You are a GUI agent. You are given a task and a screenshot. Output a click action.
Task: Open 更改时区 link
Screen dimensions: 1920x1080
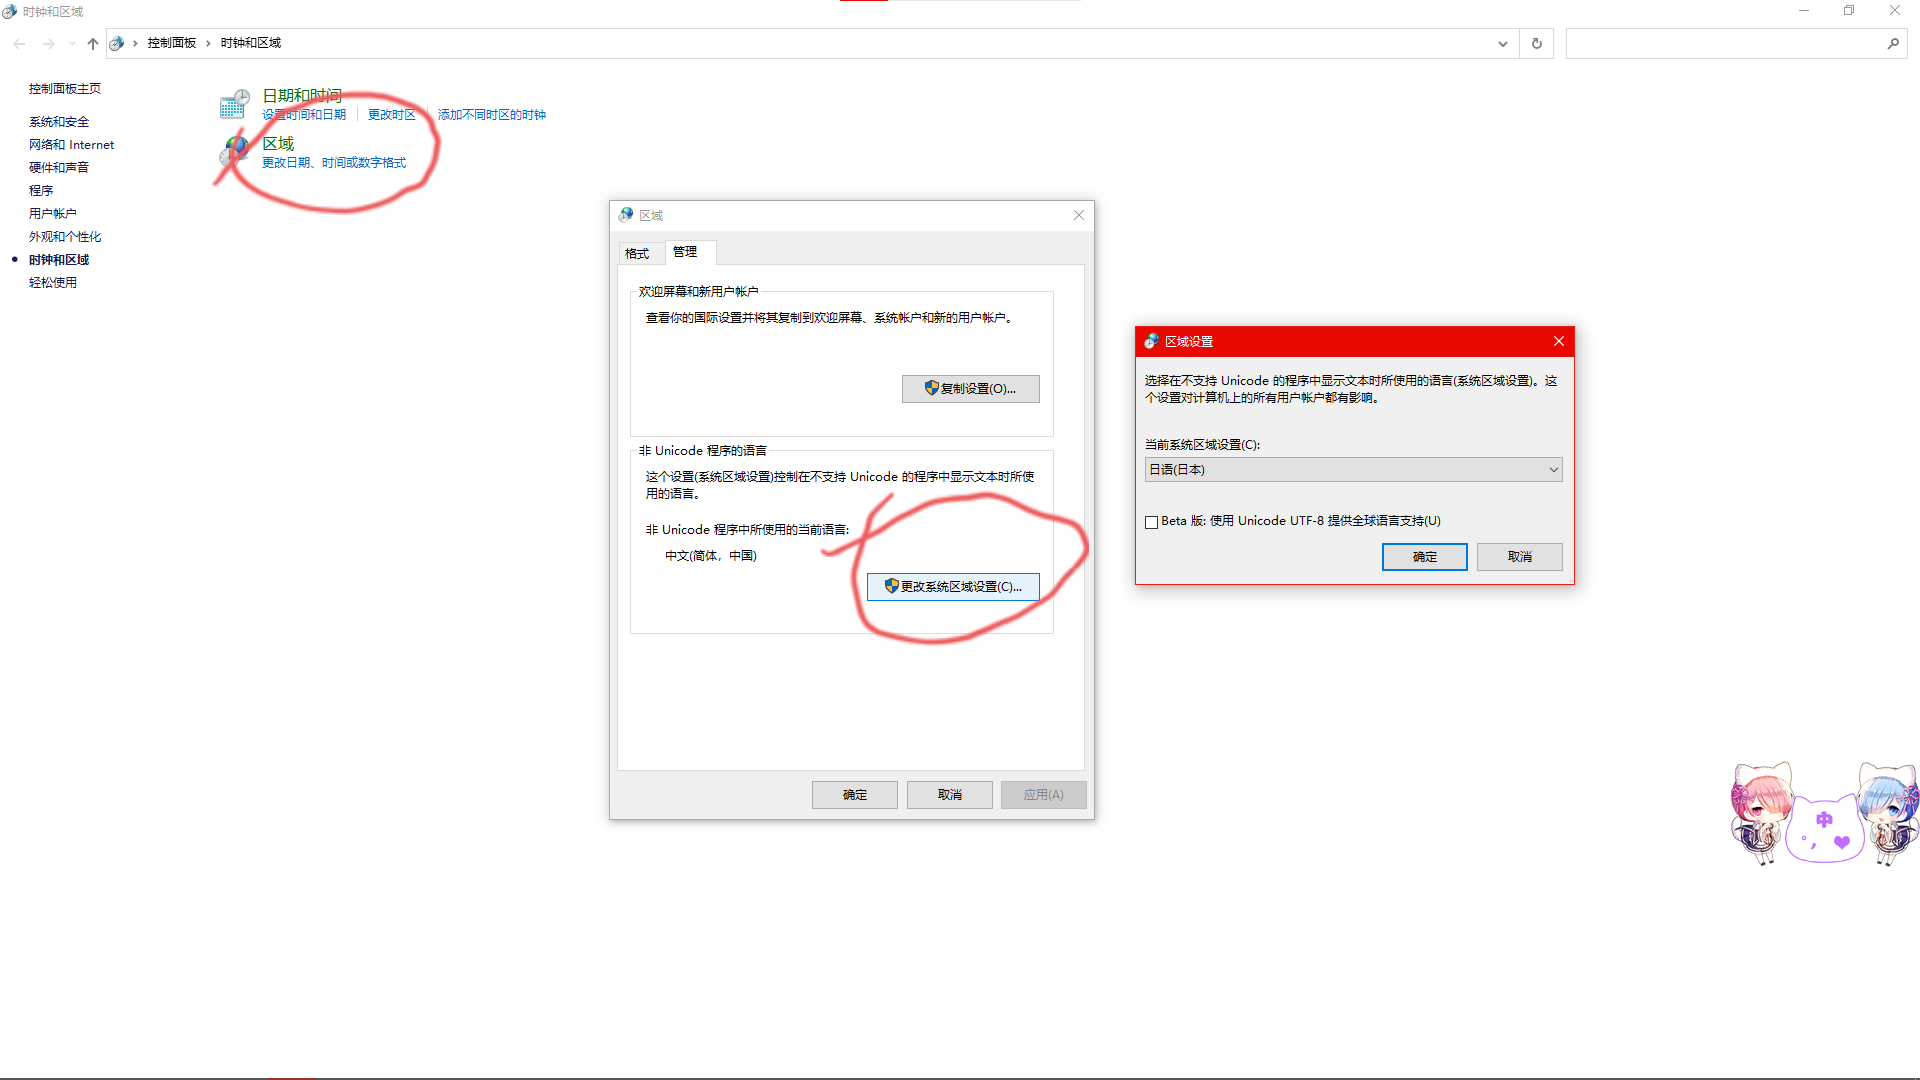click(392, 115)
